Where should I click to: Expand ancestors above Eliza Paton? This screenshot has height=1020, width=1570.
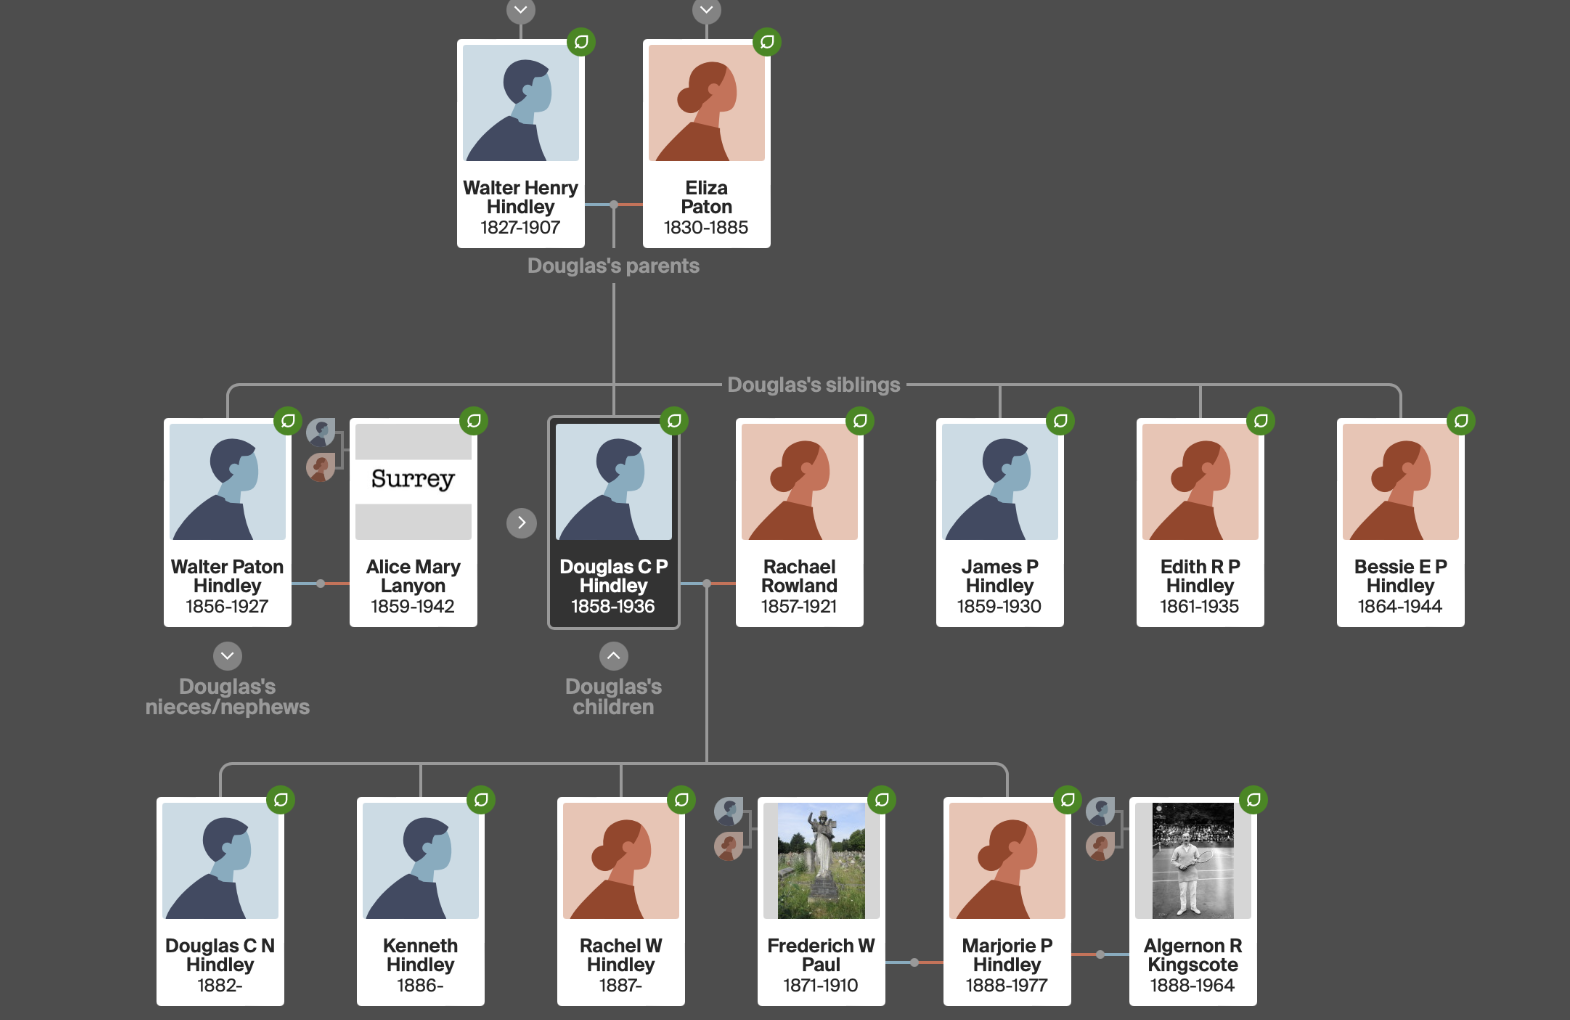pyautogui.click(x=707, y=10)
